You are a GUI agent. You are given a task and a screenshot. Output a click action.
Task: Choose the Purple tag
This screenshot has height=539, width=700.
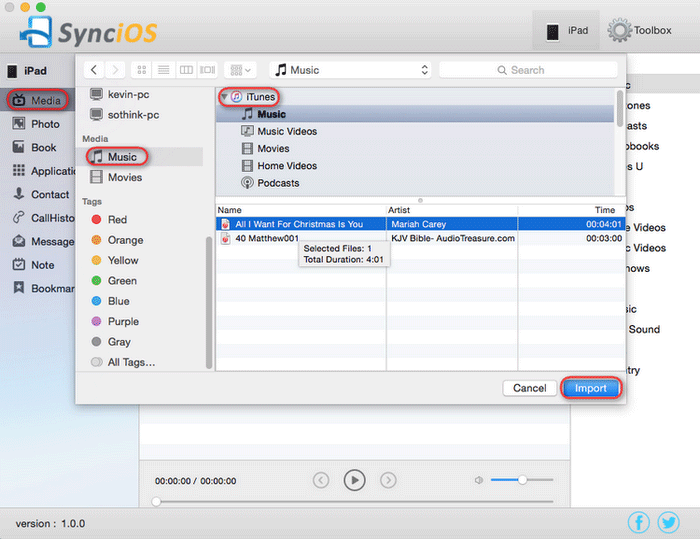click(115, 321)
